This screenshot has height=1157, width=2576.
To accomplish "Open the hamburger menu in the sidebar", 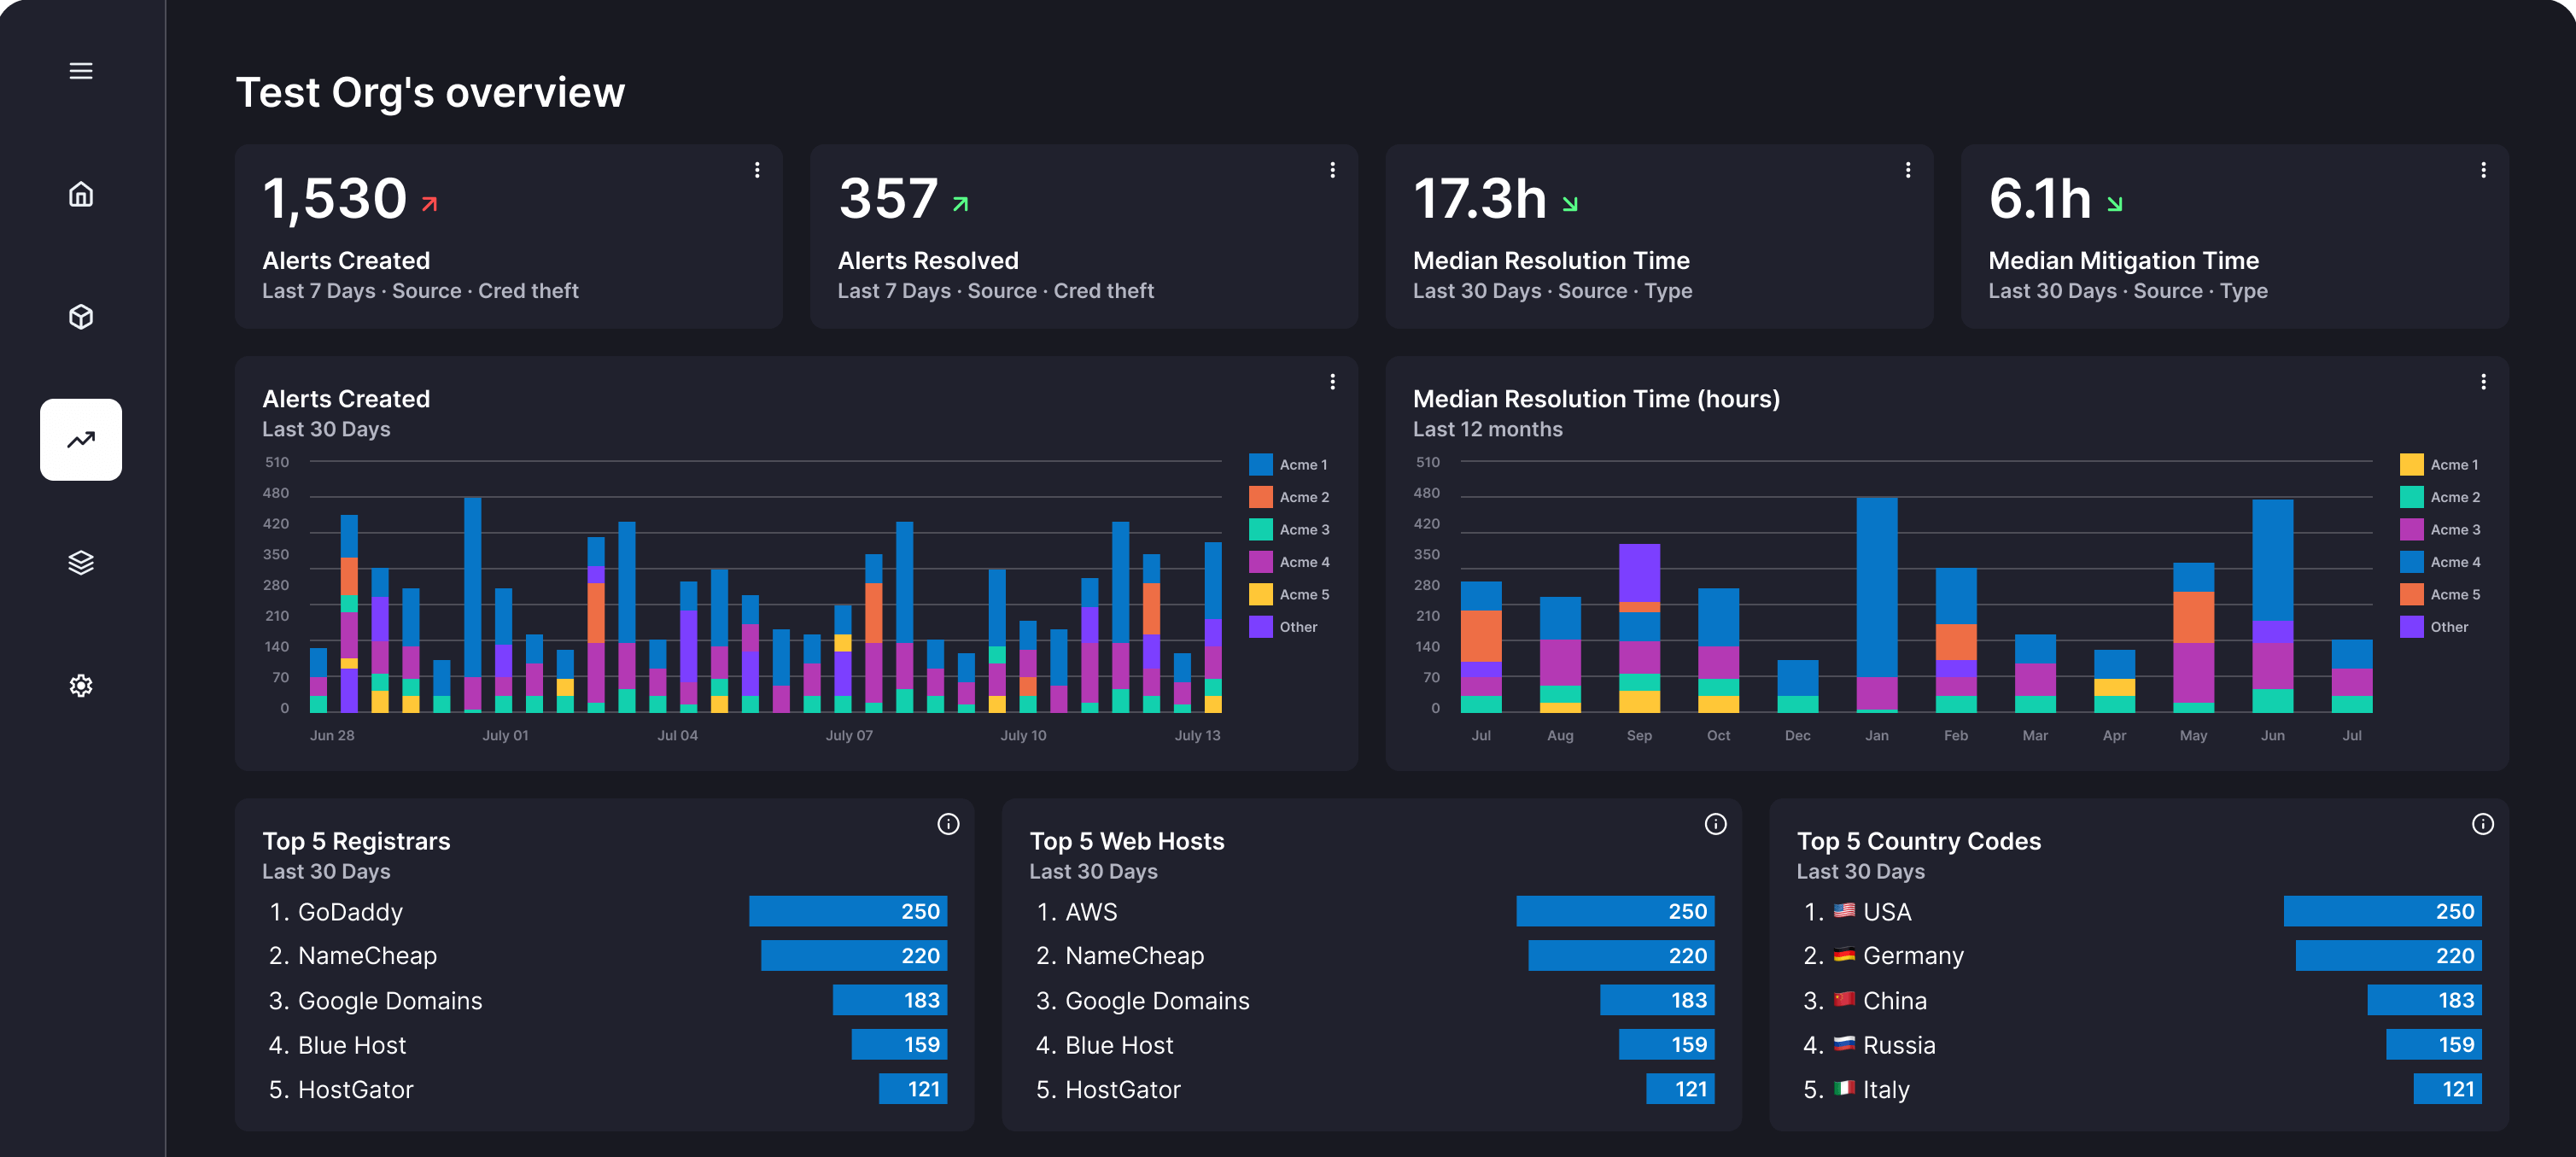I will click(81, 71).
